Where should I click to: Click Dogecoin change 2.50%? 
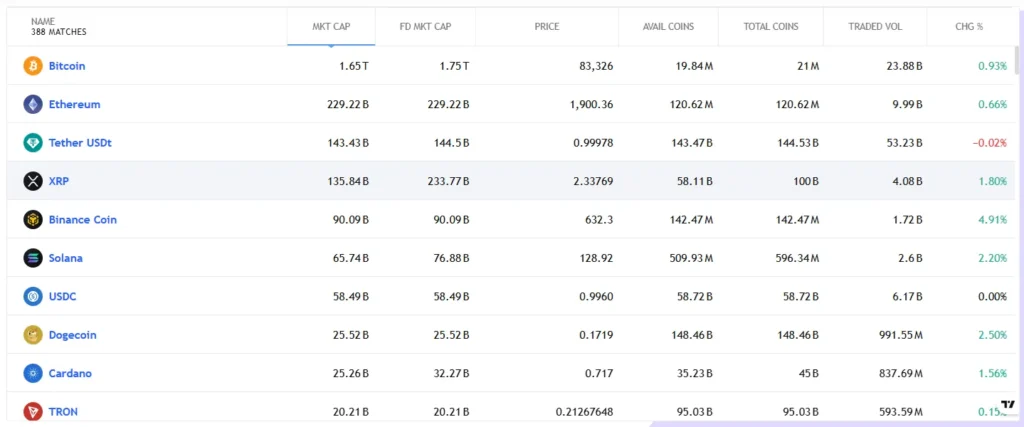tap(993, 335)
